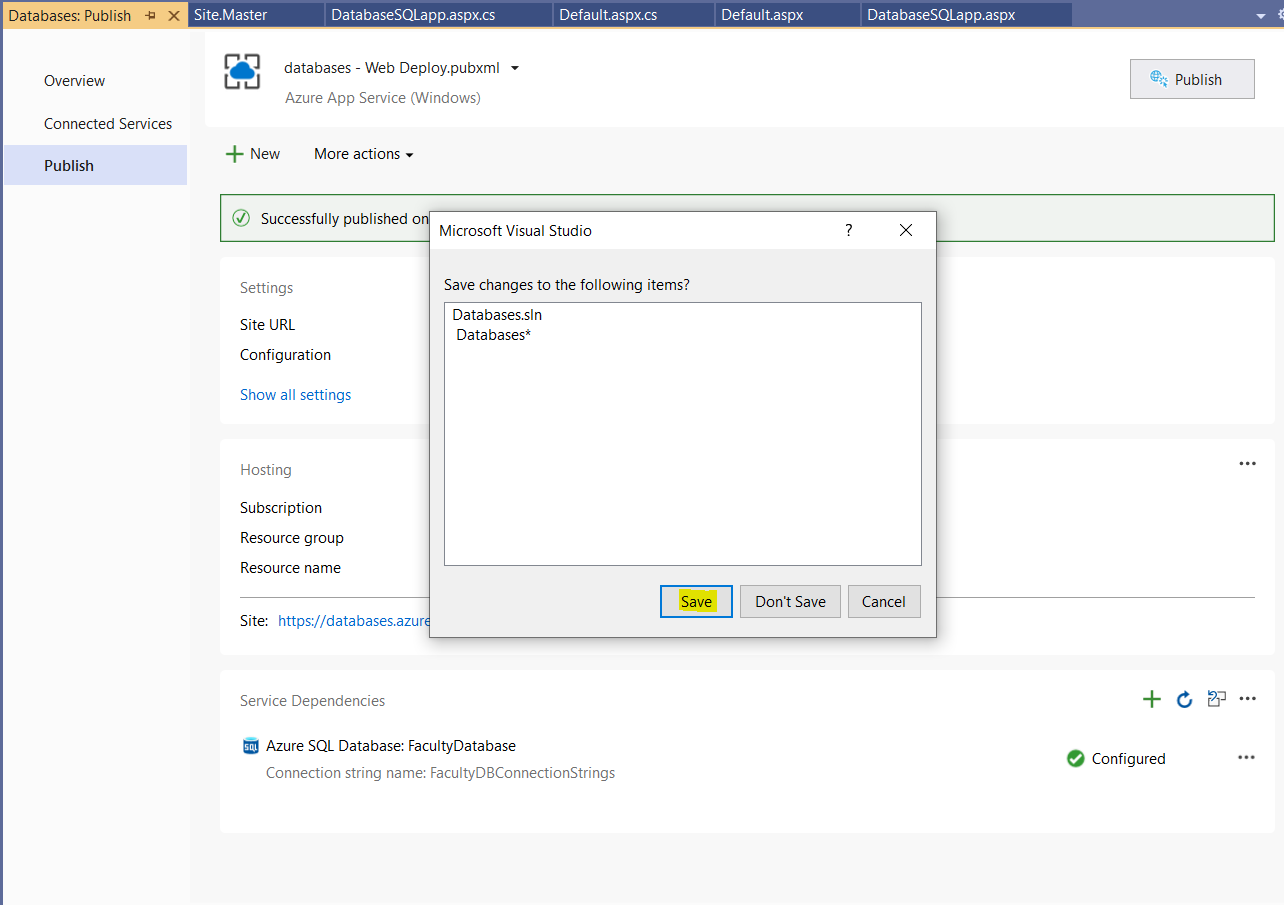Open the publish profile dropdown arrow

(515, 68)
